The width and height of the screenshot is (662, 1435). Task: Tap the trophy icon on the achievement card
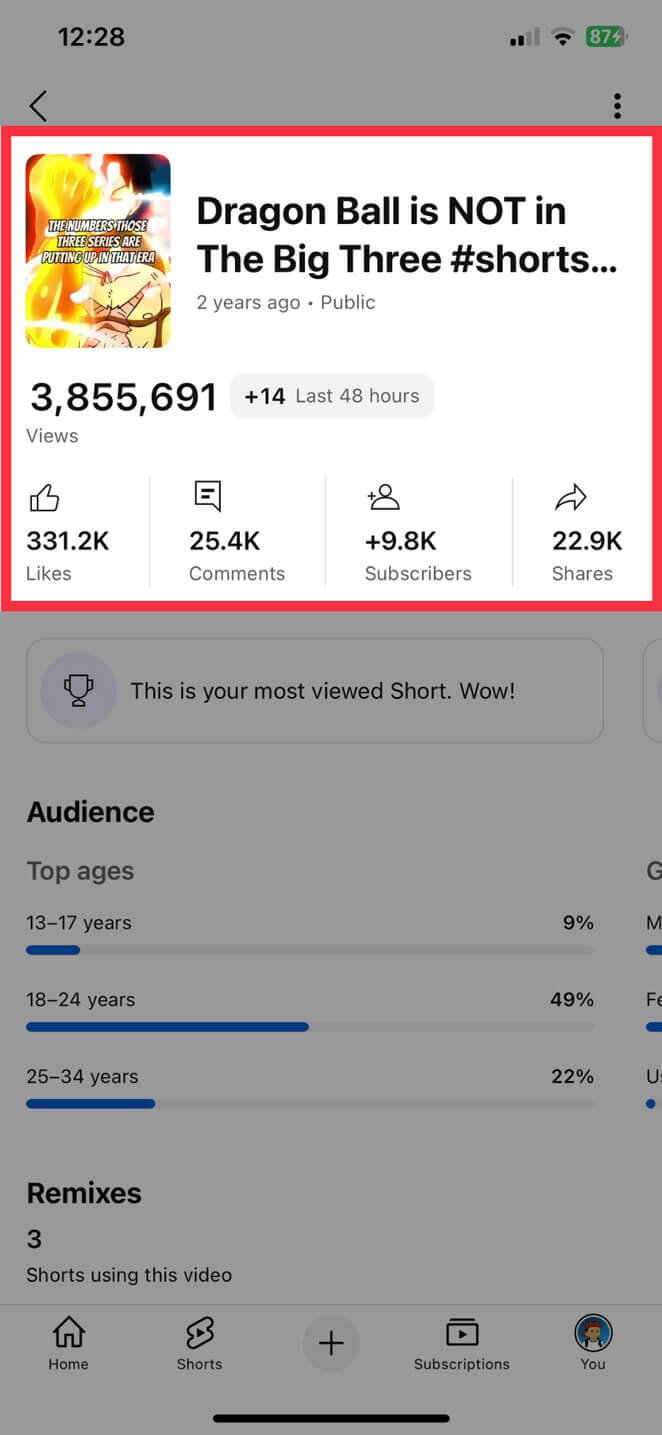click(78, 690)
